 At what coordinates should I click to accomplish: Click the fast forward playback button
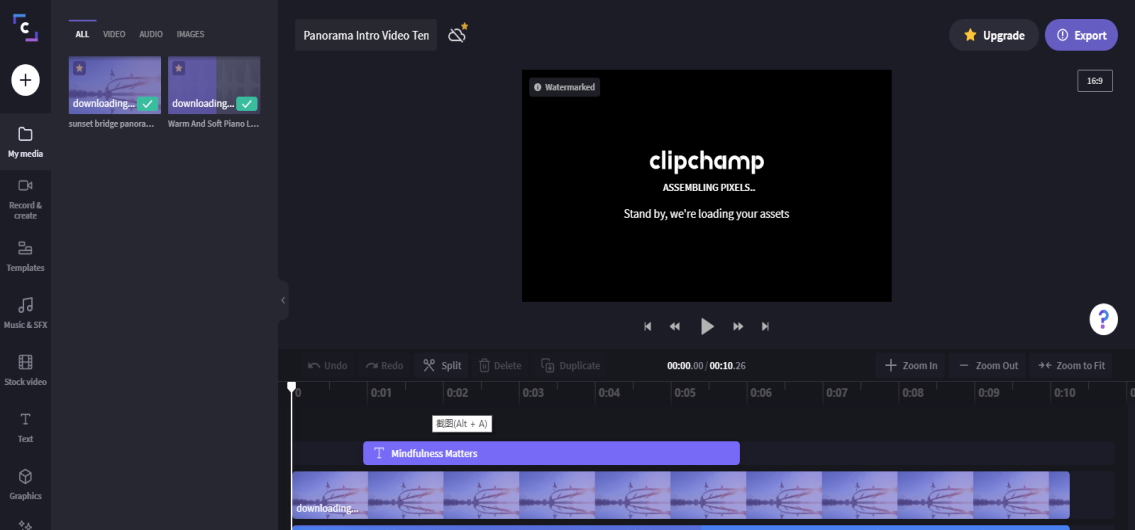[738, 327]
